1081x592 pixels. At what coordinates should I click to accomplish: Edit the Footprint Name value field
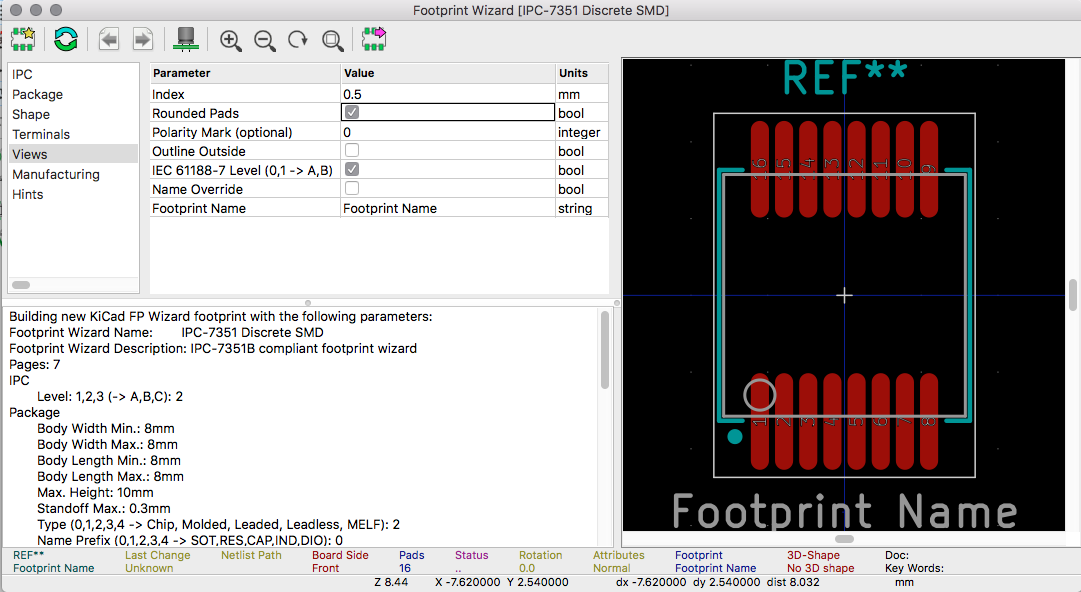[x=448, y=208]
